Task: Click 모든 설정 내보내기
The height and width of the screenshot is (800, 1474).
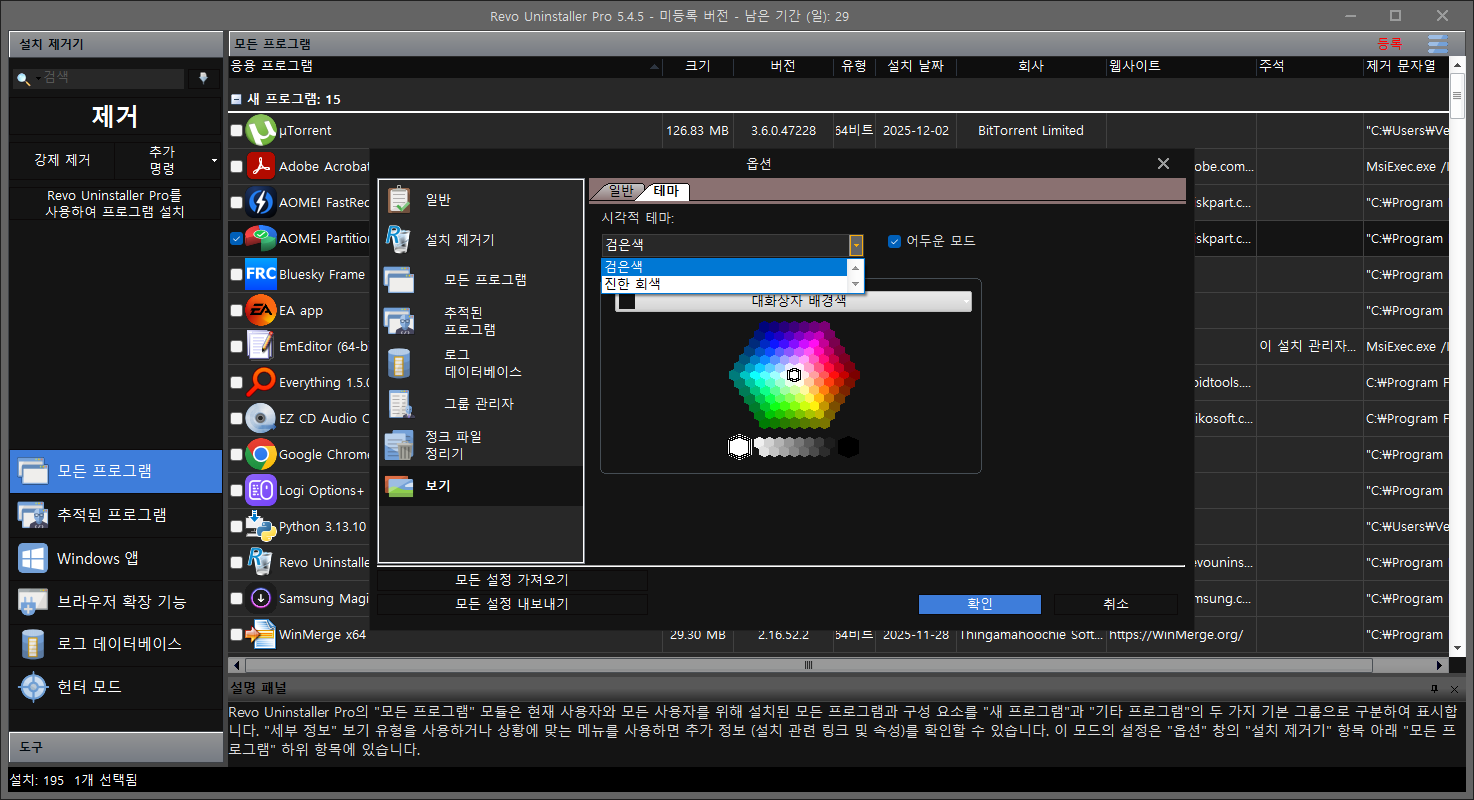Action: point(512,604)
